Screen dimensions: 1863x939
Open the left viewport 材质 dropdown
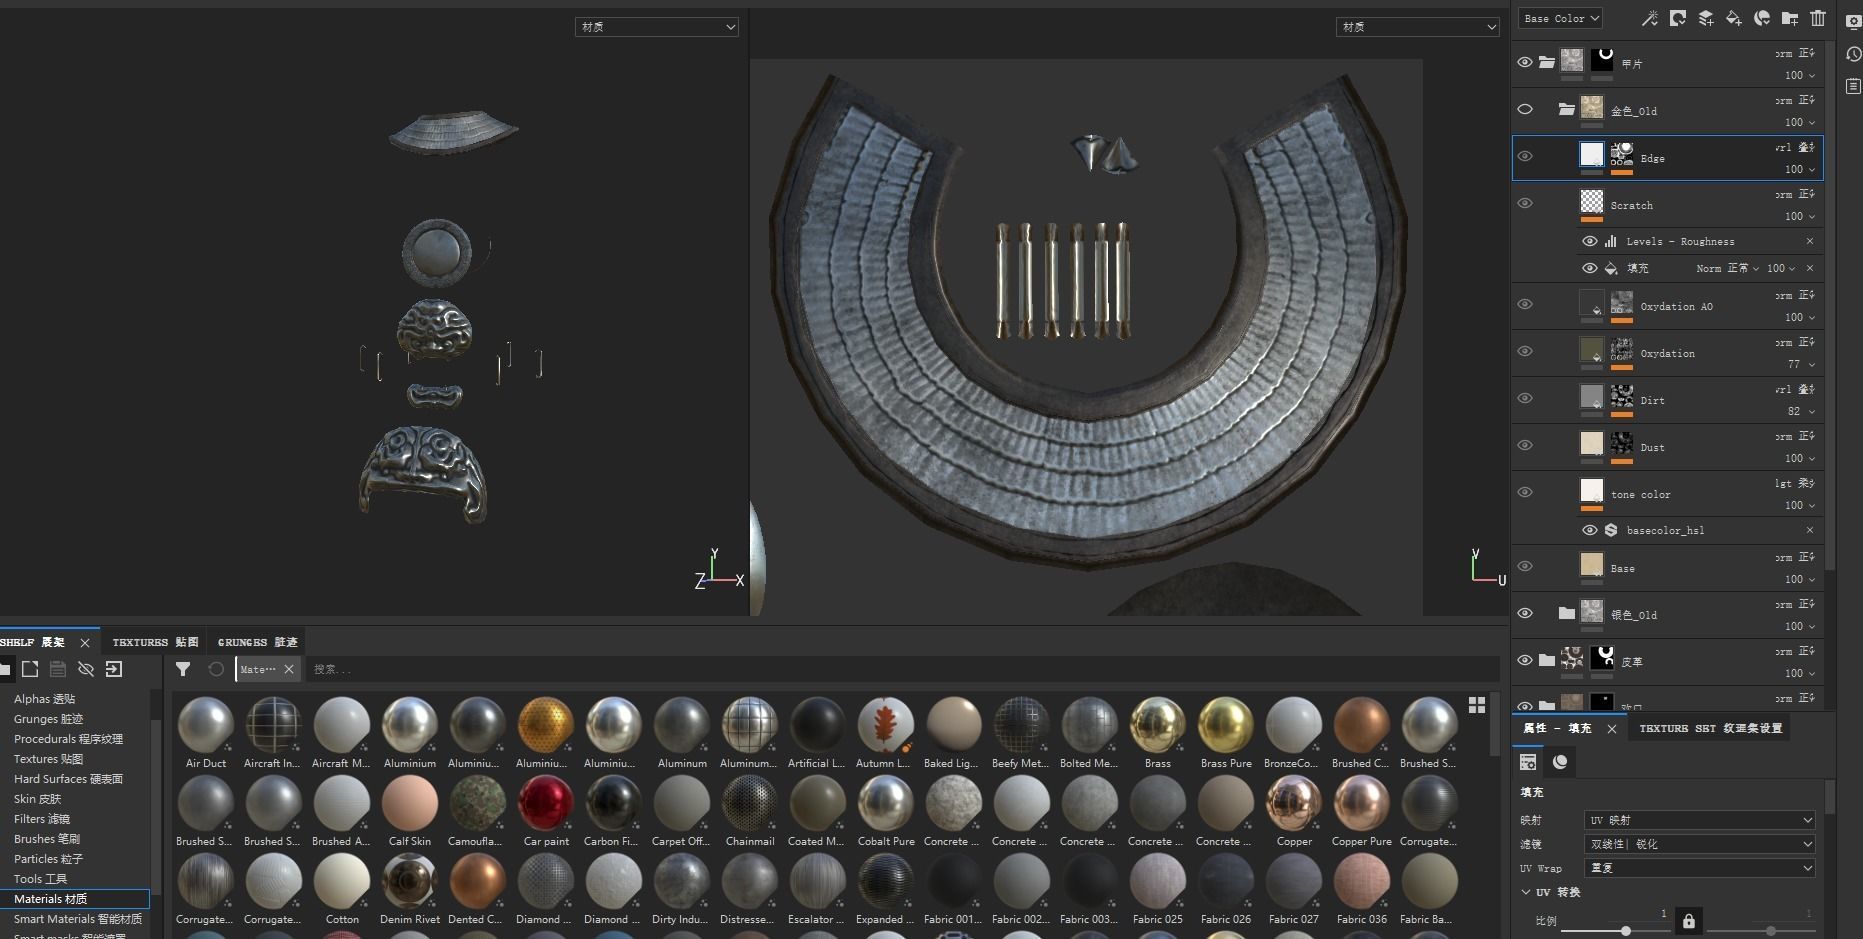tap(657, 27)
